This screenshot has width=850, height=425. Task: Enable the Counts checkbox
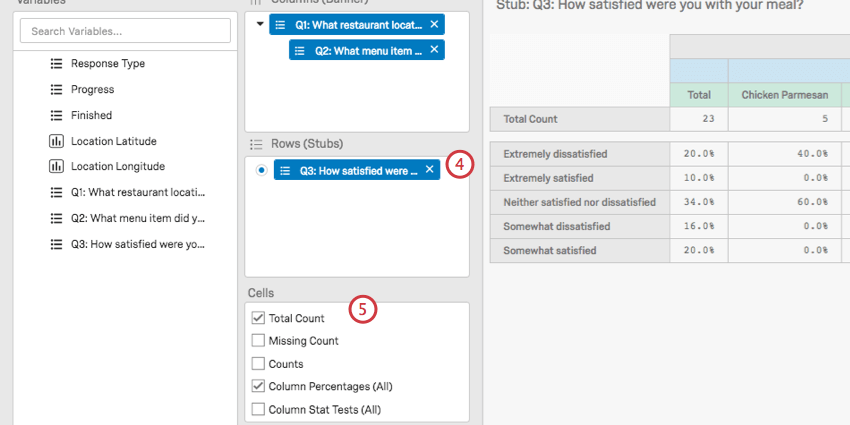pos(259,364)
